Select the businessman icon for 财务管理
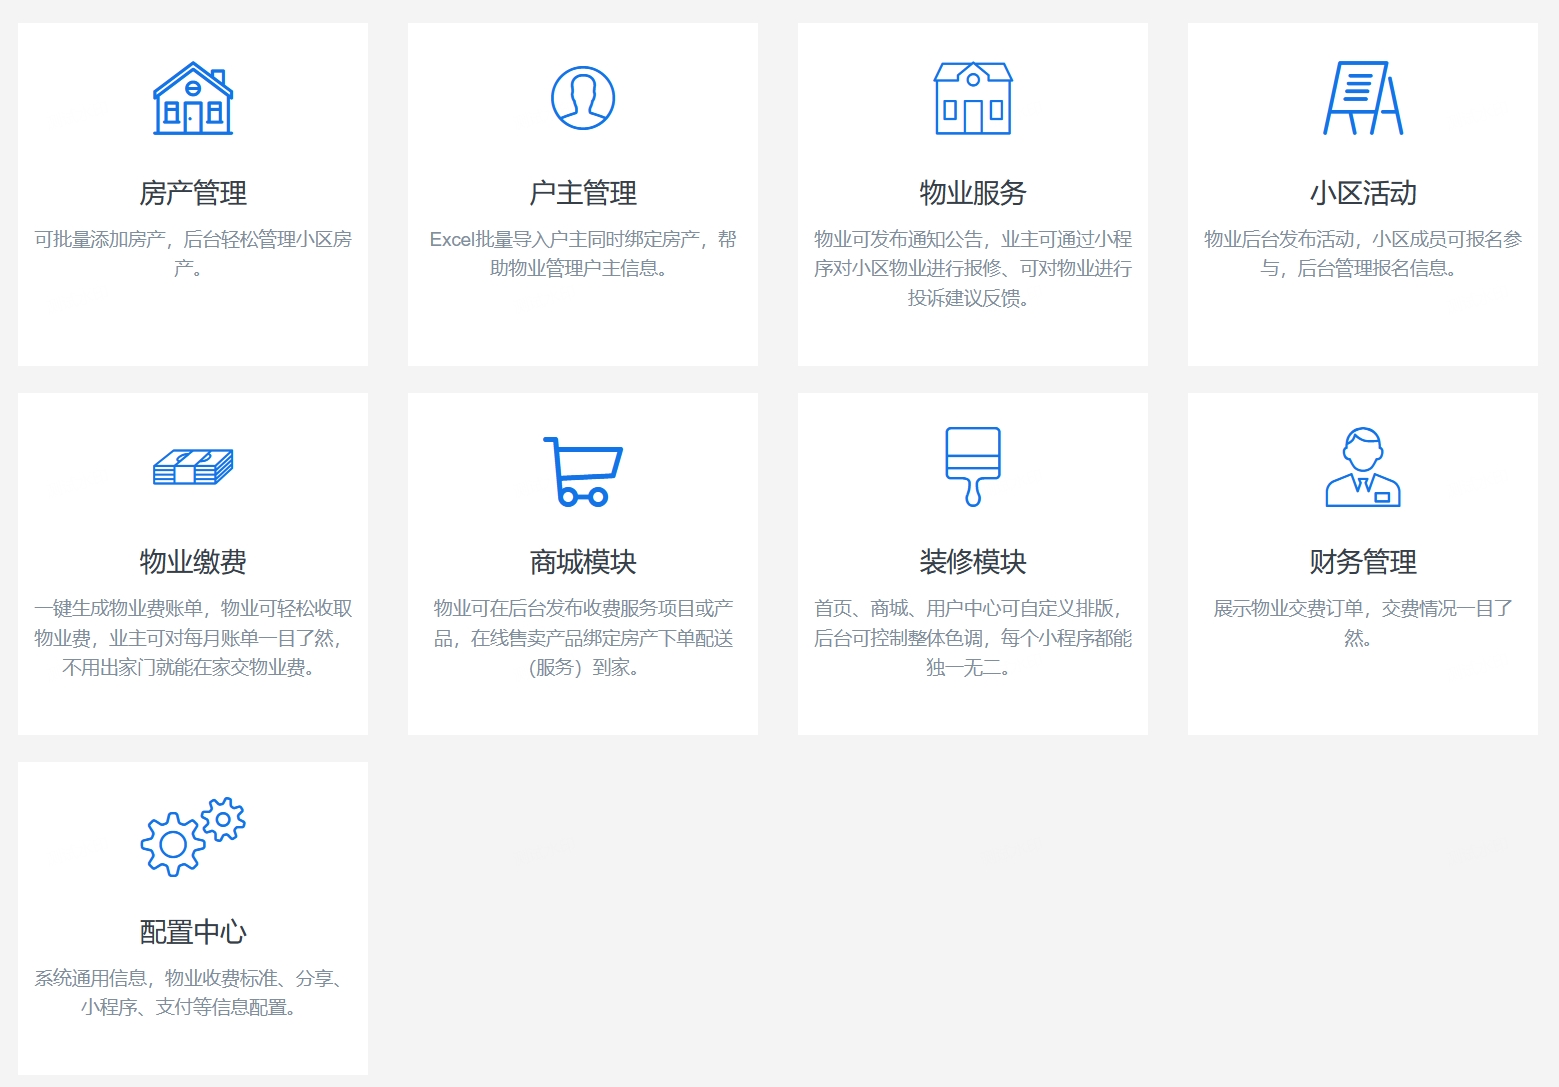Image resolution: width=1559 pixels, height=1087 pixels. coord(1363,465)
